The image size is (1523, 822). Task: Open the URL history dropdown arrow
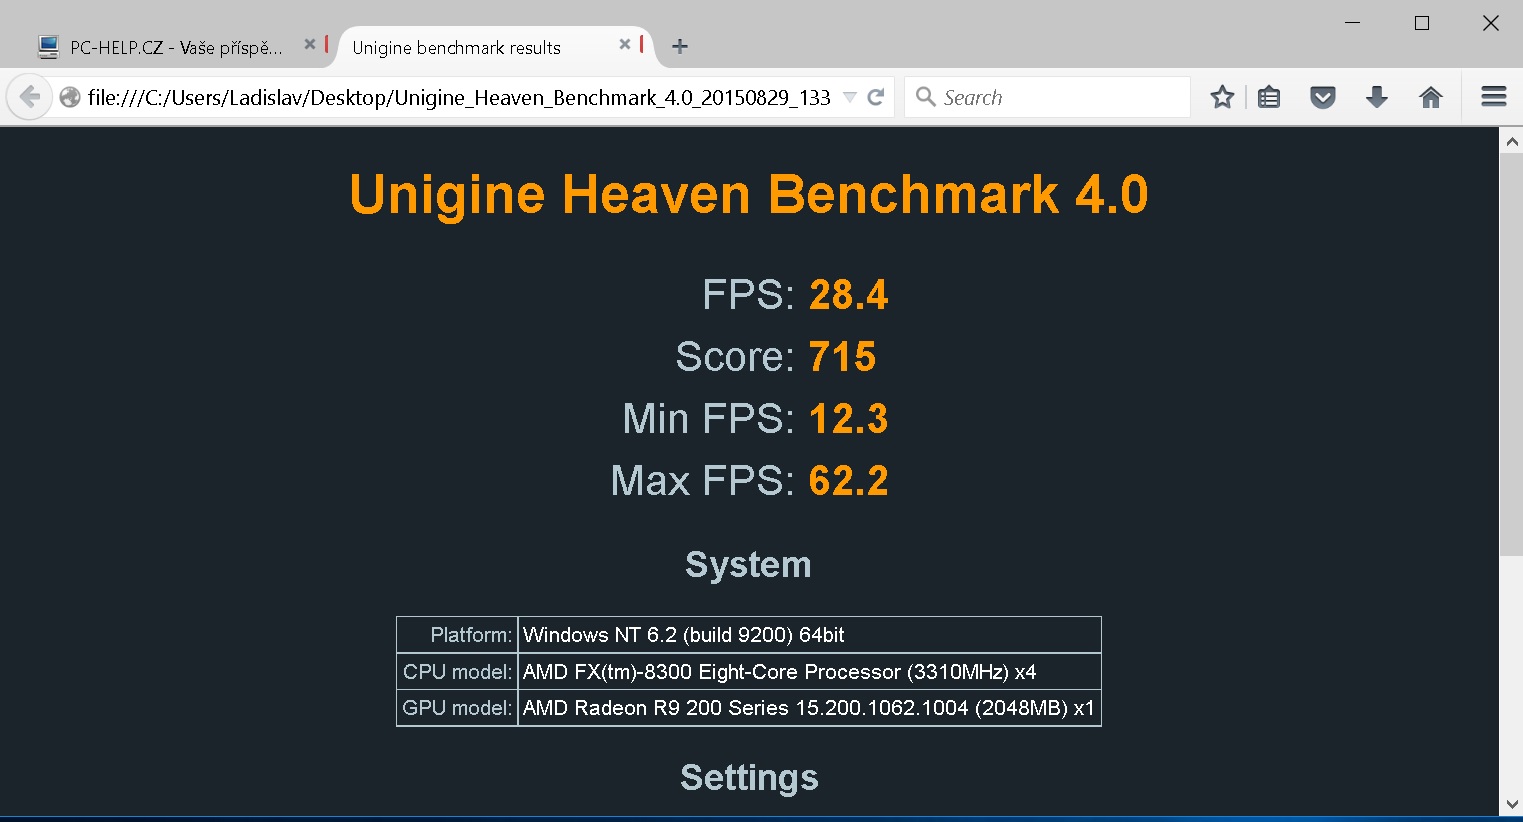click(850, 97)
